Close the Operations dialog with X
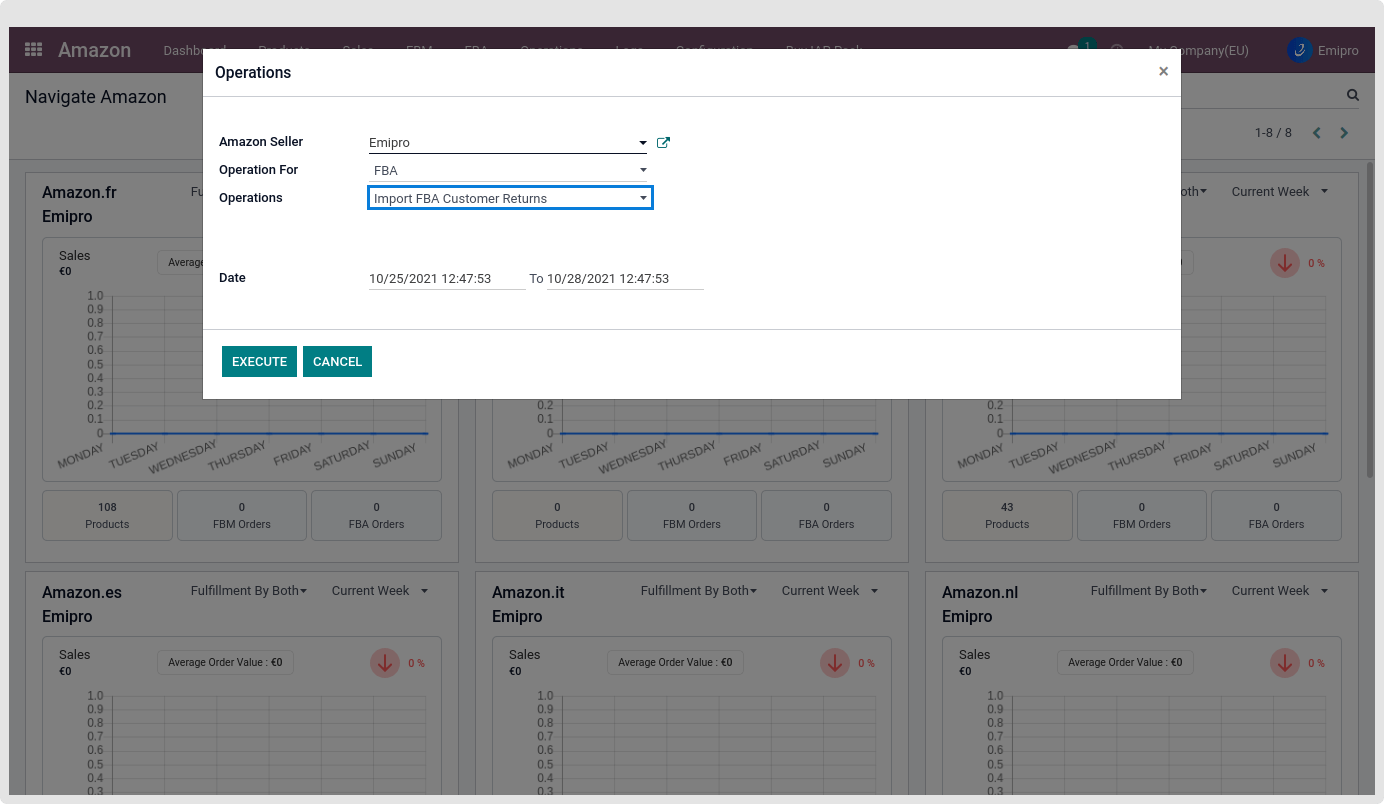Screen dimensions: 1384x804 click(1163, 72)
